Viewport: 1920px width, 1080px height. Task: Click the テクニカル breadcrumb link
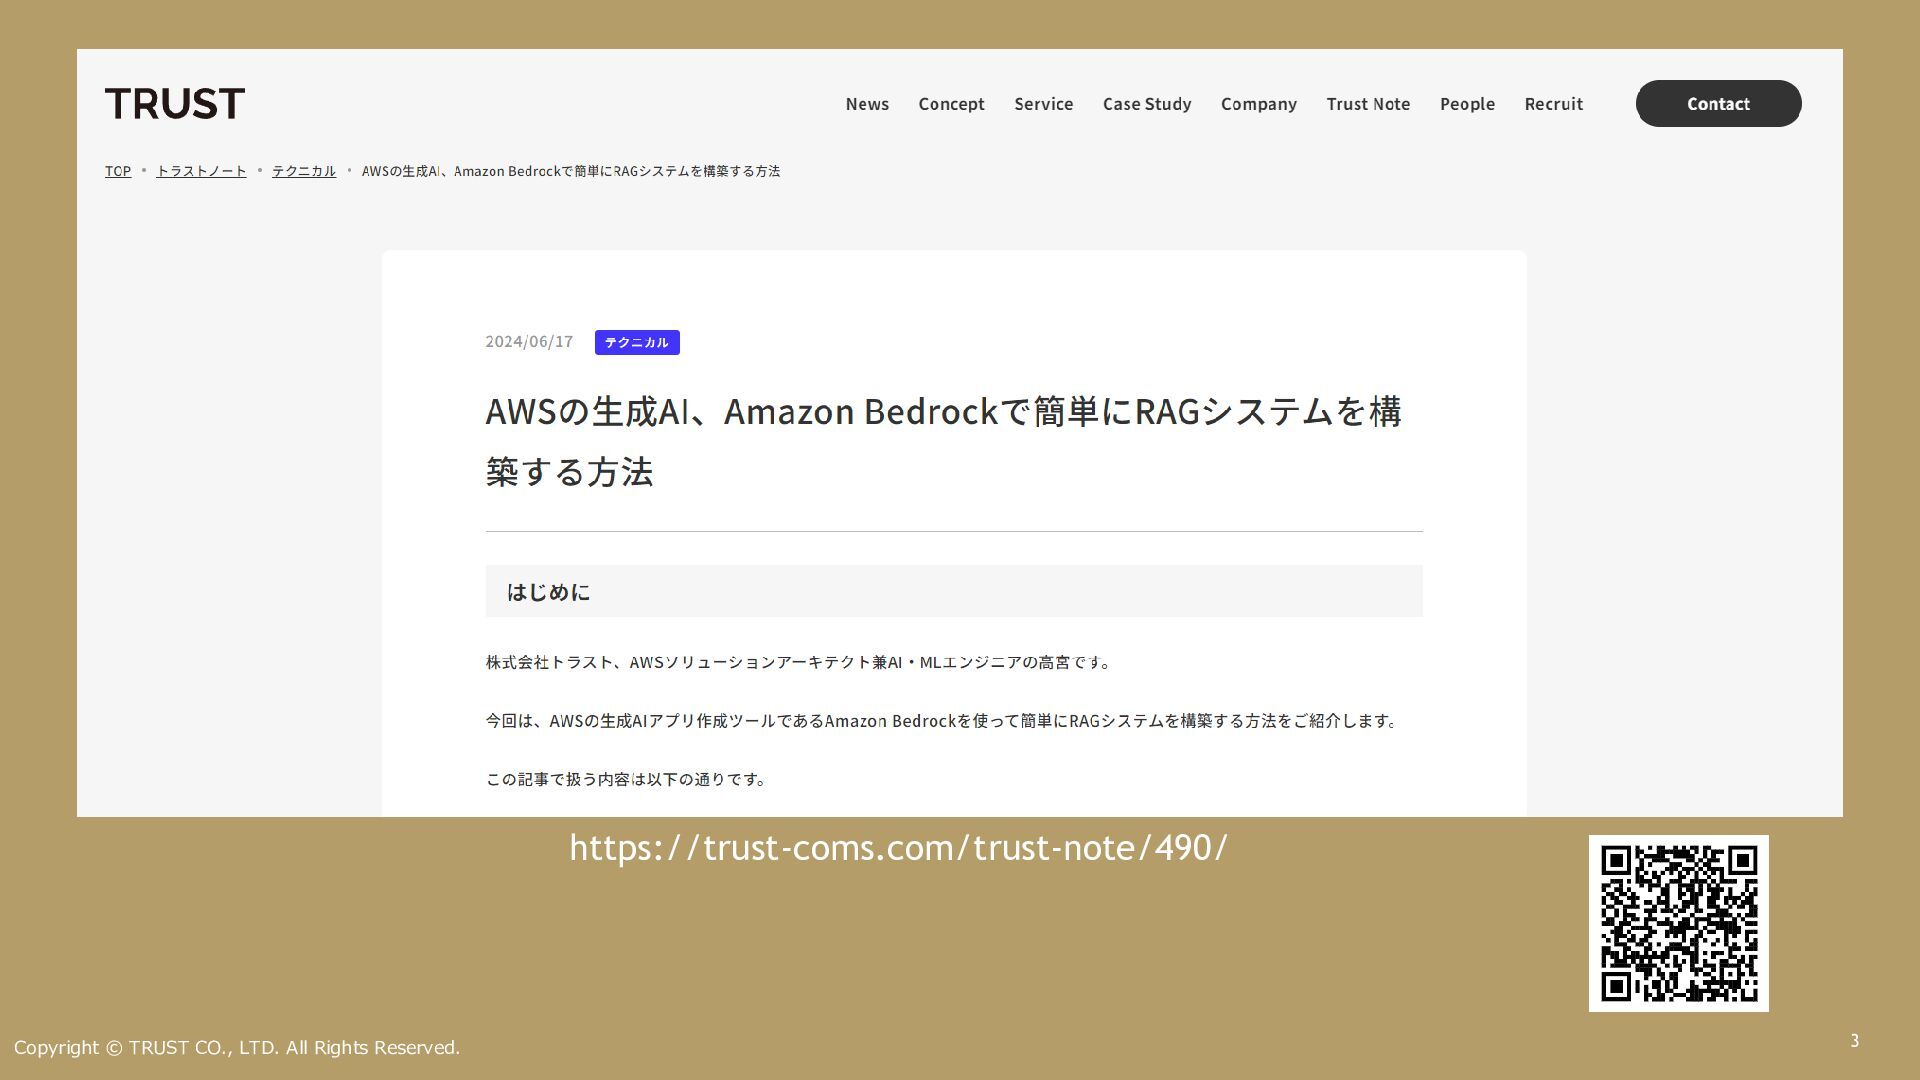(x=304, y=171)
